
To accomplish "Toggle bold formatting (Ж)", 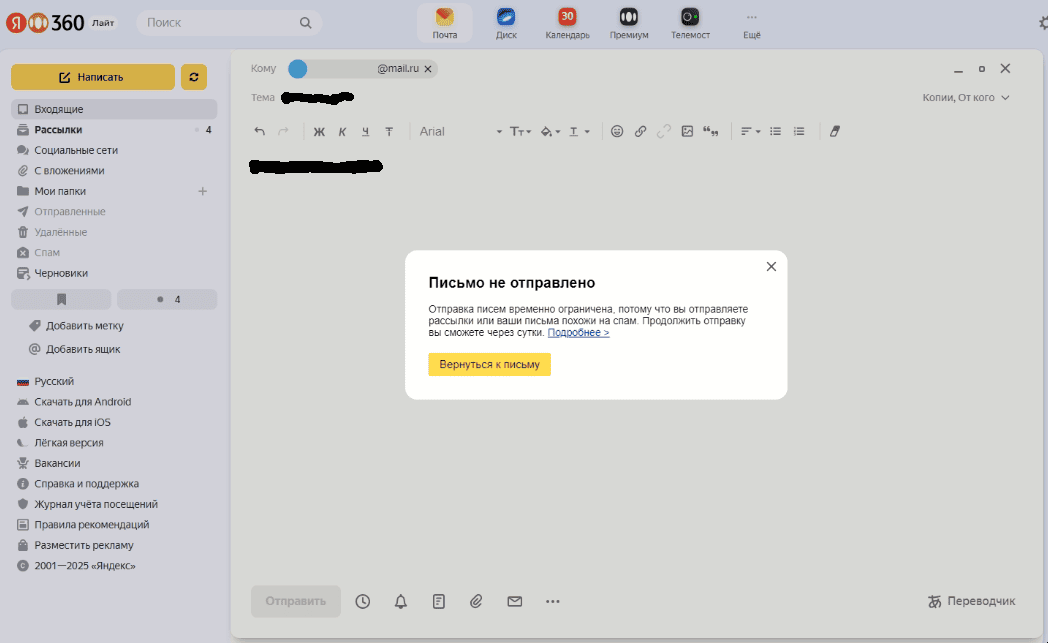I will pyautogui.click(x=319, y=131).
